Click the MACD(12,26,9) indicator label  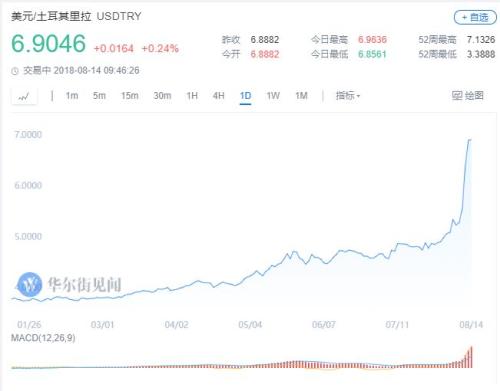point(43,338)
